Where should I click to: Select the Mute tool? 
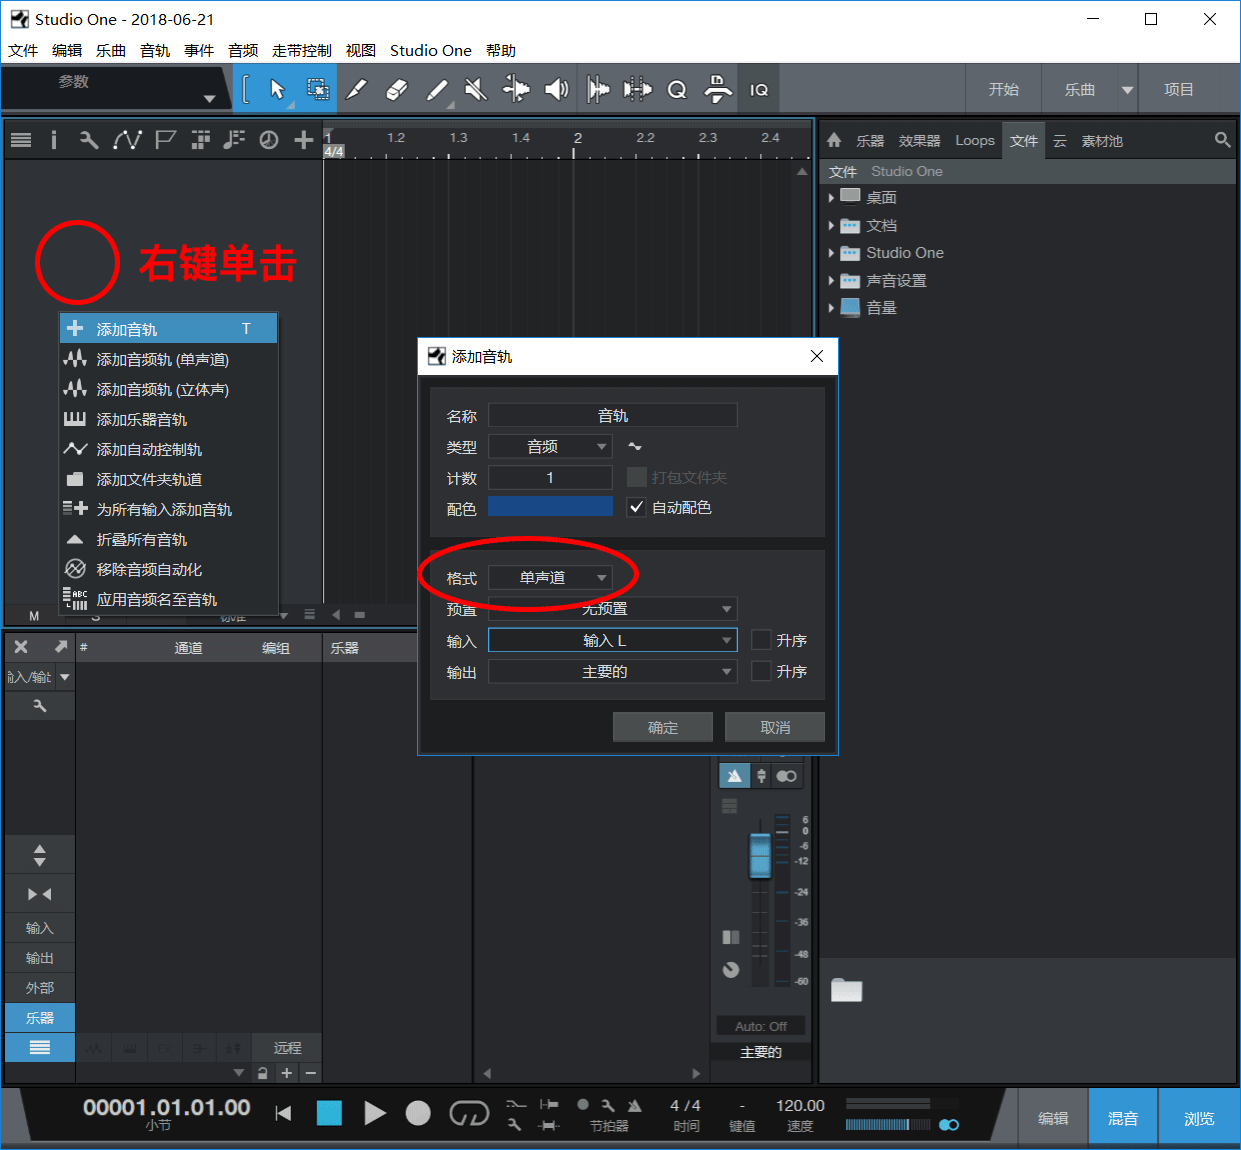(x=476, y=90)
